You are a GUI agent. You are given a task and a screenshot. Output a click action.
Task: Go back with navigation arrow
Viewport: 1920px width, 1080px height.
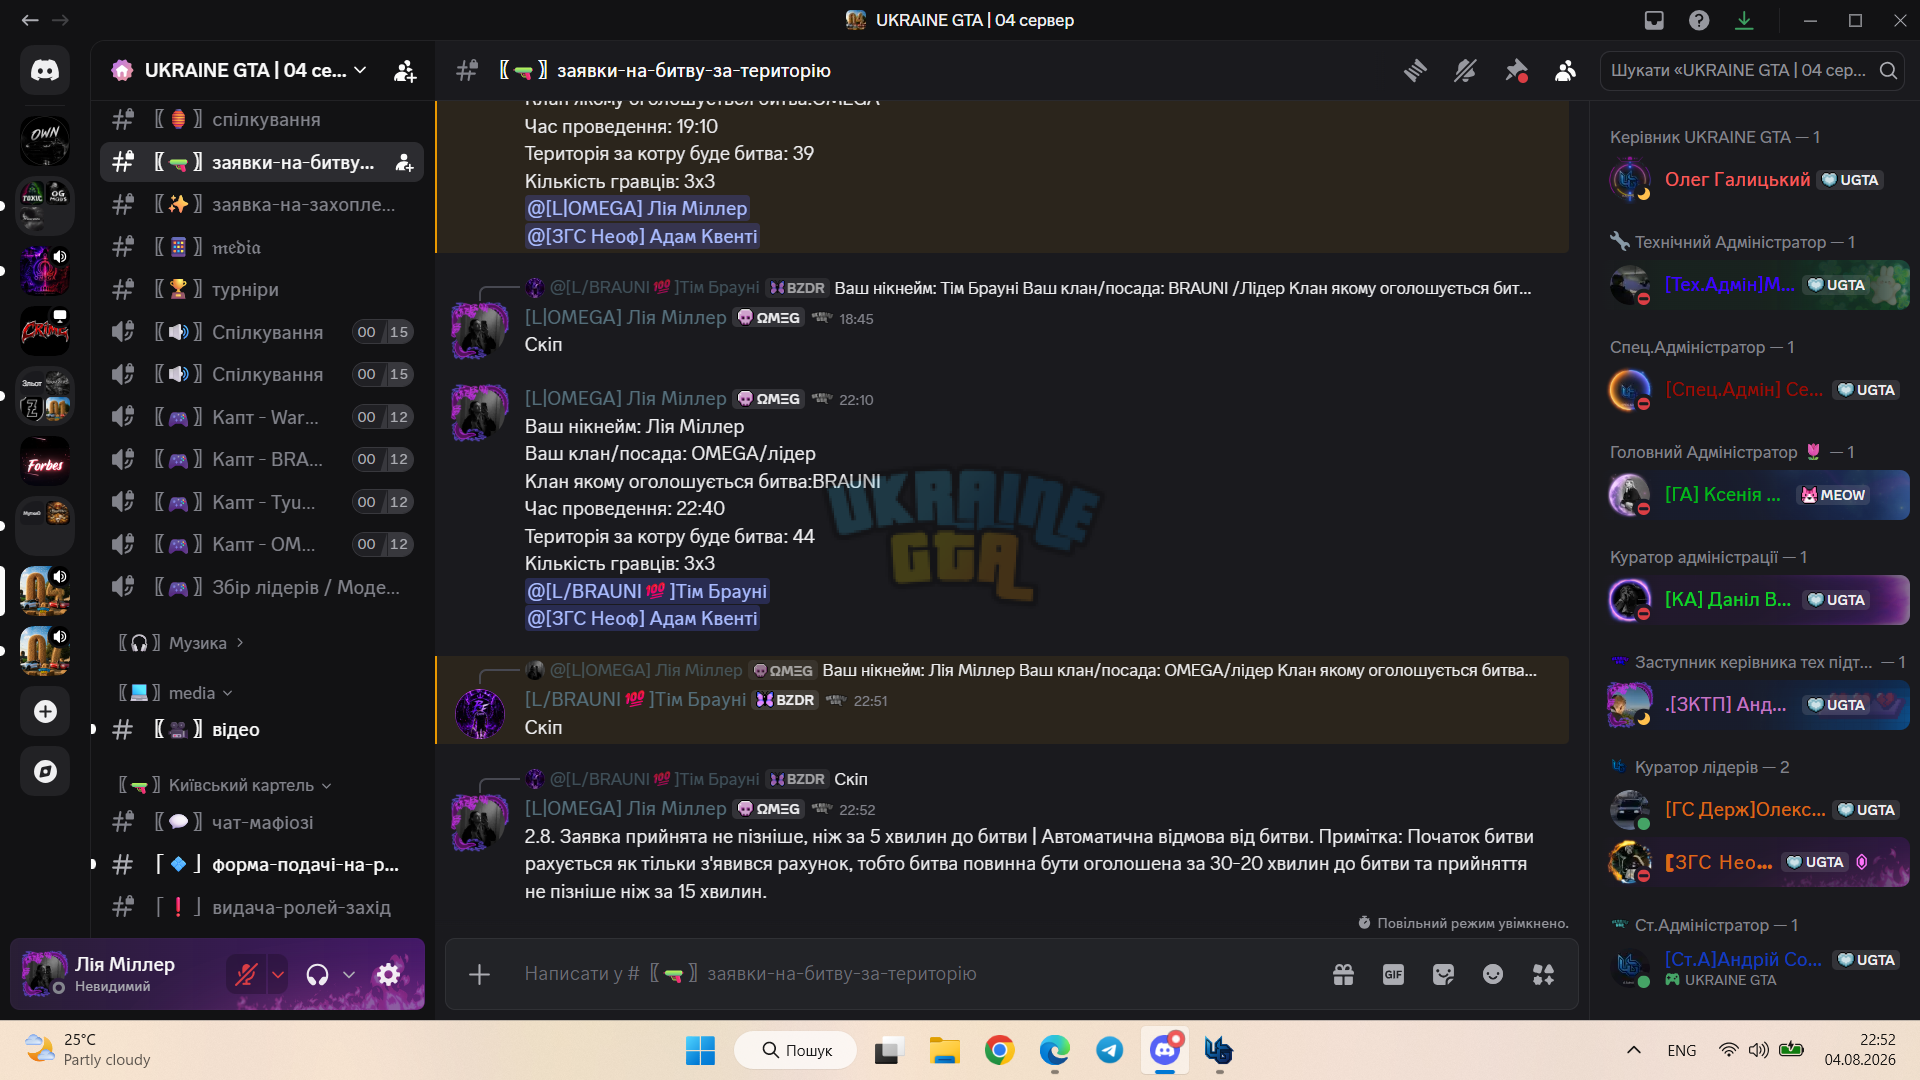pos(30,20)
